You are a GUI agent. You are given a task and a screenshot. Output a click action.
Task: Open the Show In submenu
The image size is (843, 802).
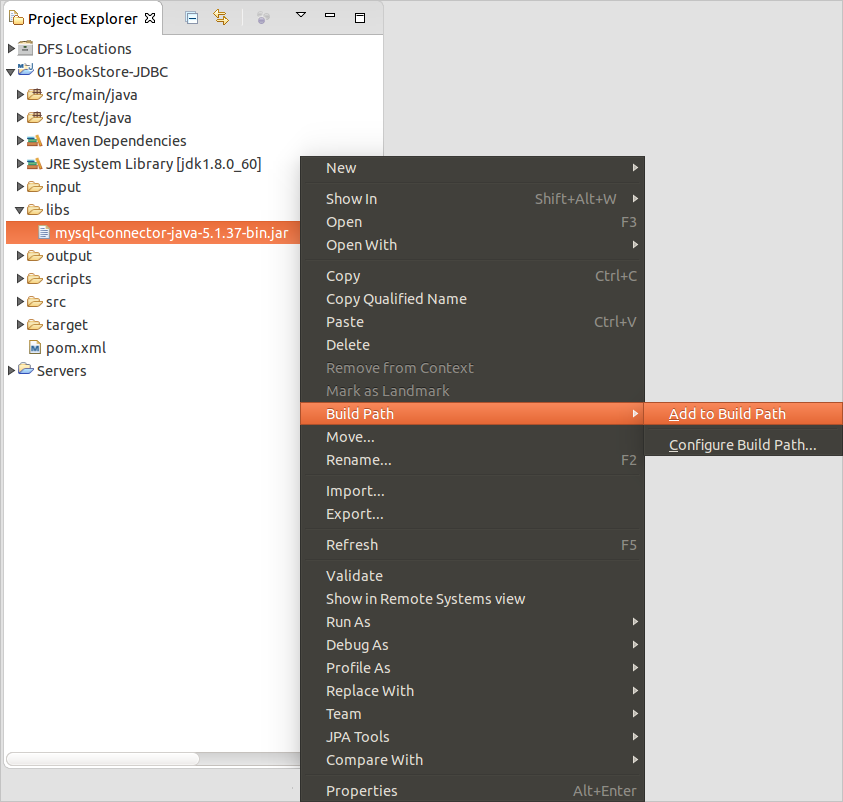pos(473,199)
